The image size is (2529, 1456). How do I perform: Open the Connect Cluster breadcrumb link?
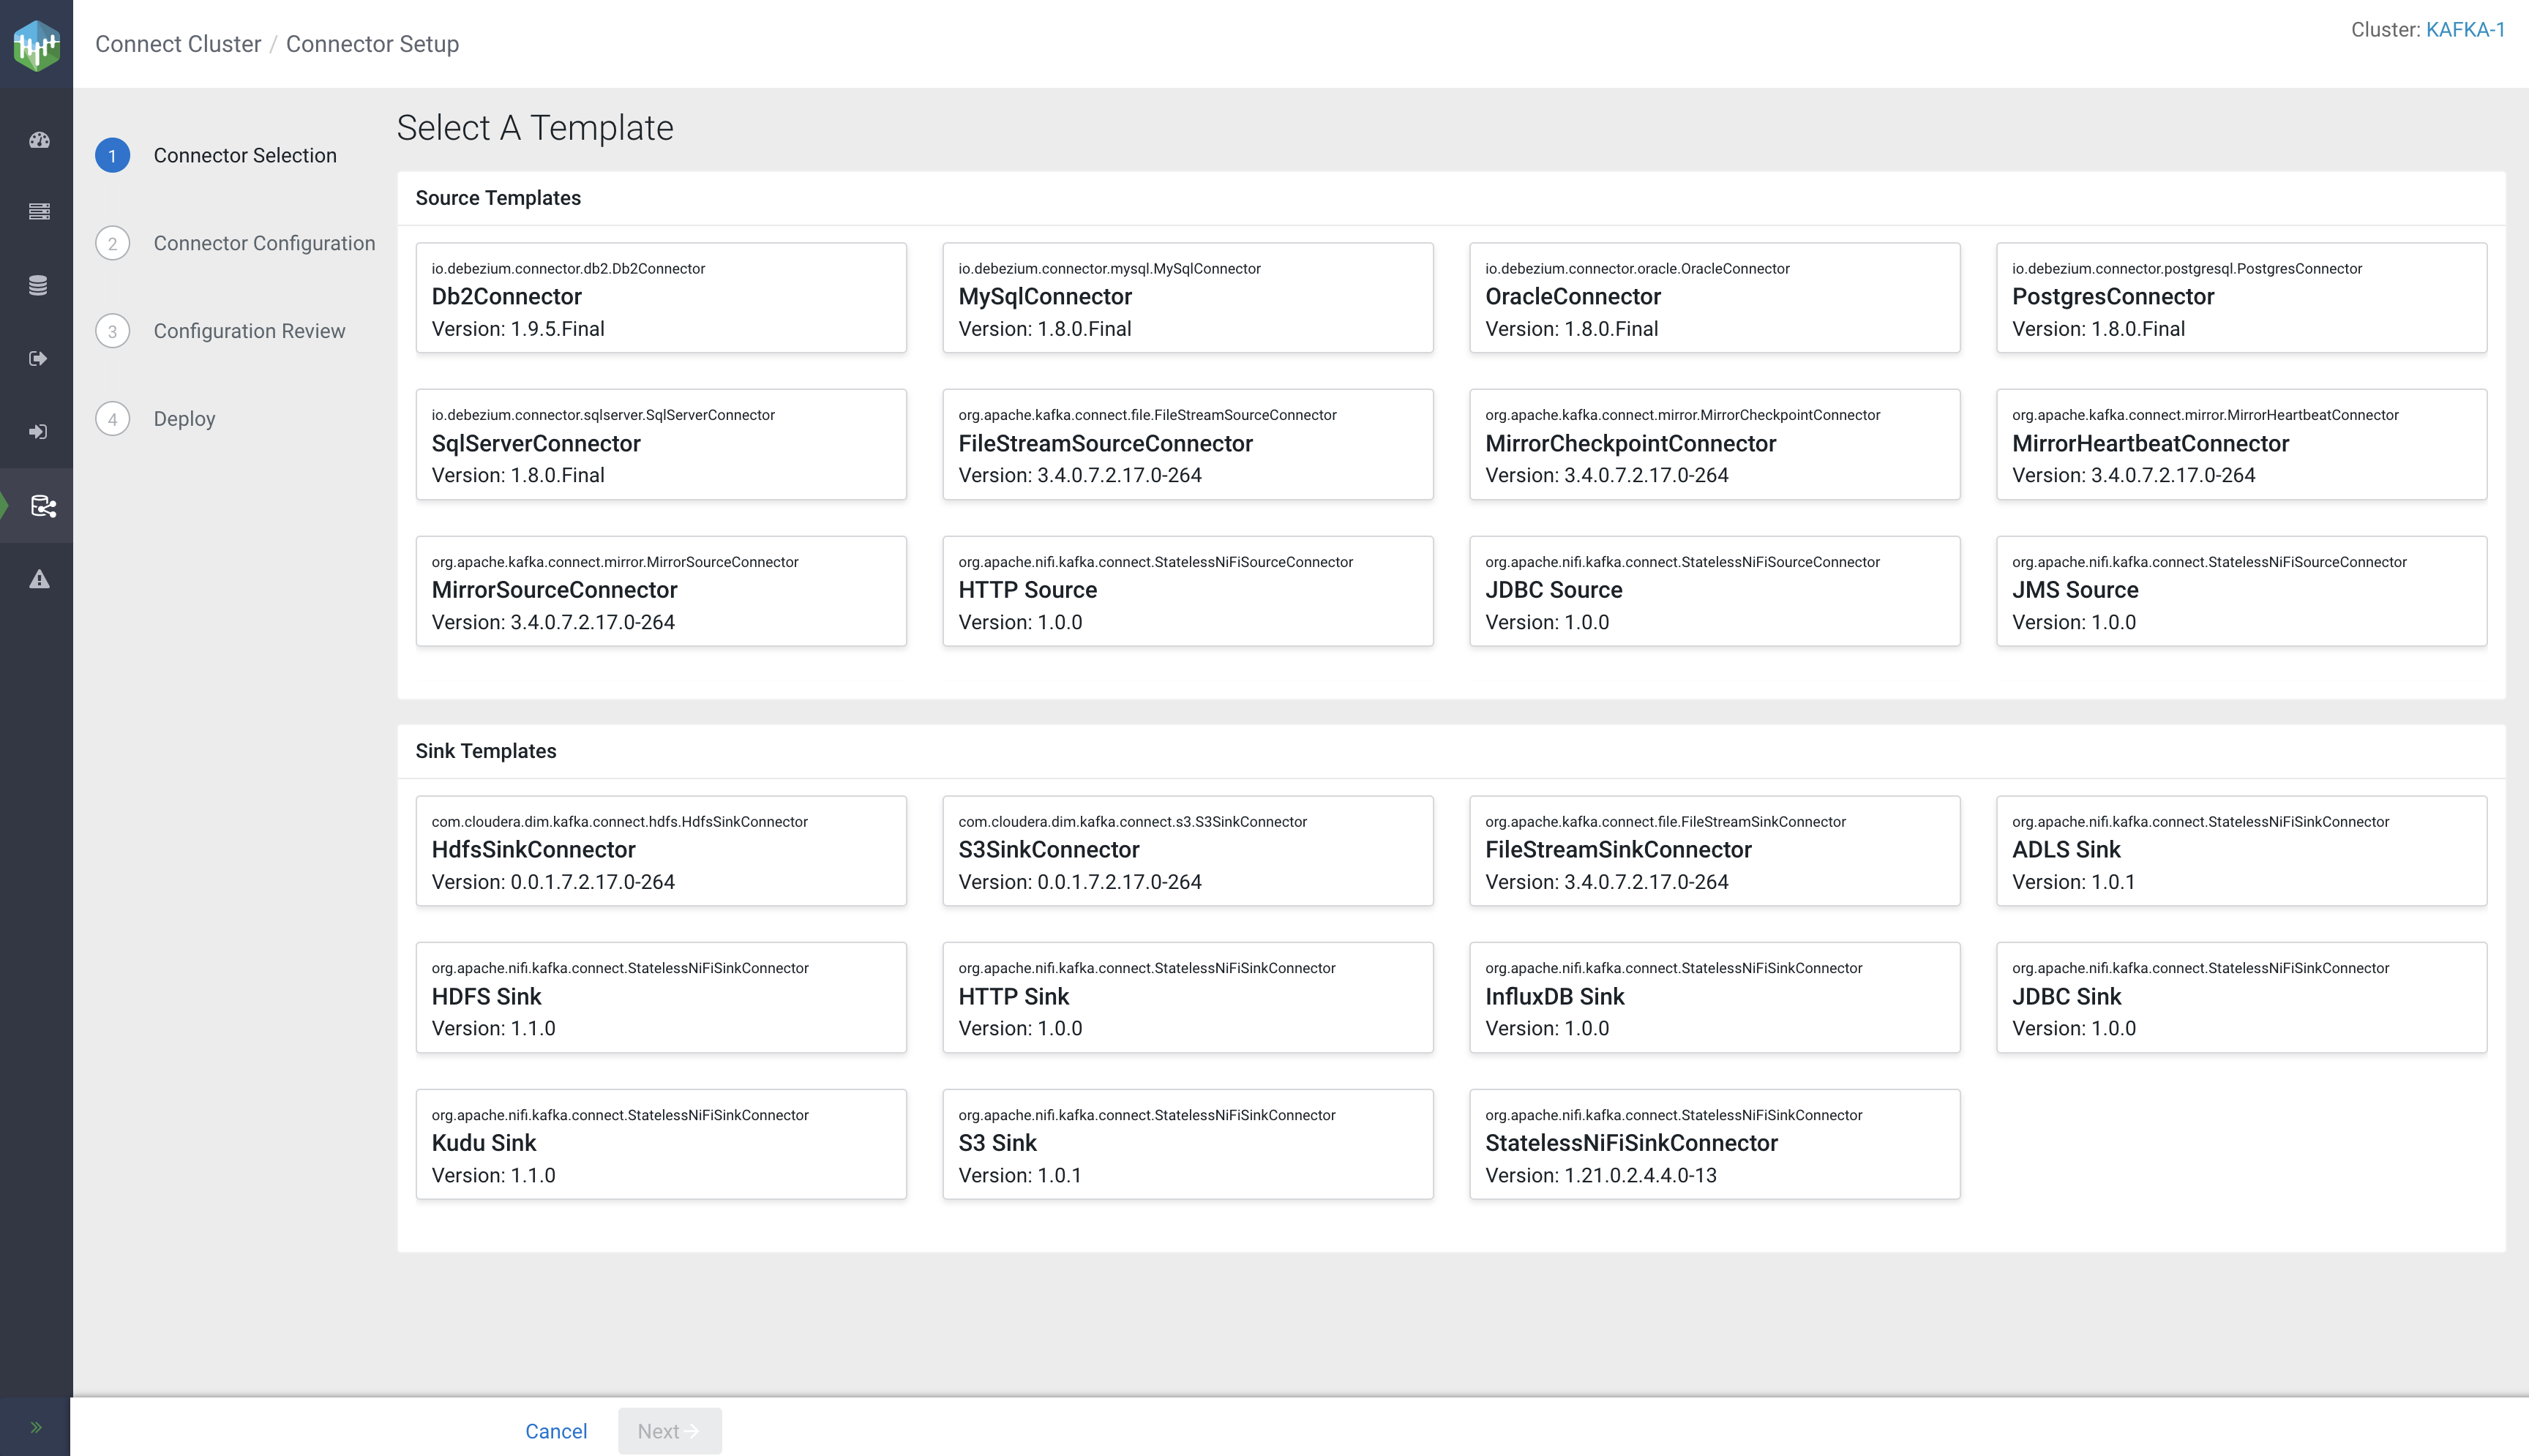(178, 44)
